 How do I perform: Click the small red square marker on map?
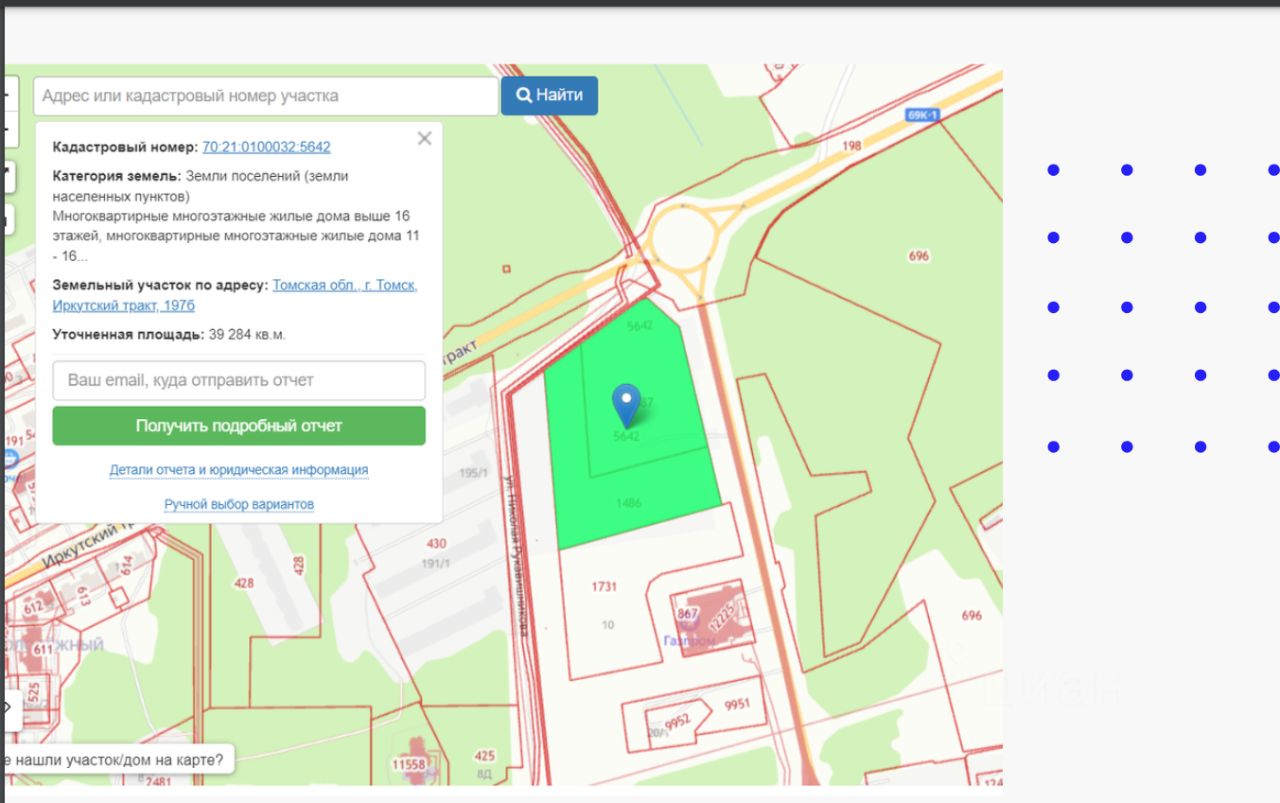pyautogui.click(x=507, y=269)
